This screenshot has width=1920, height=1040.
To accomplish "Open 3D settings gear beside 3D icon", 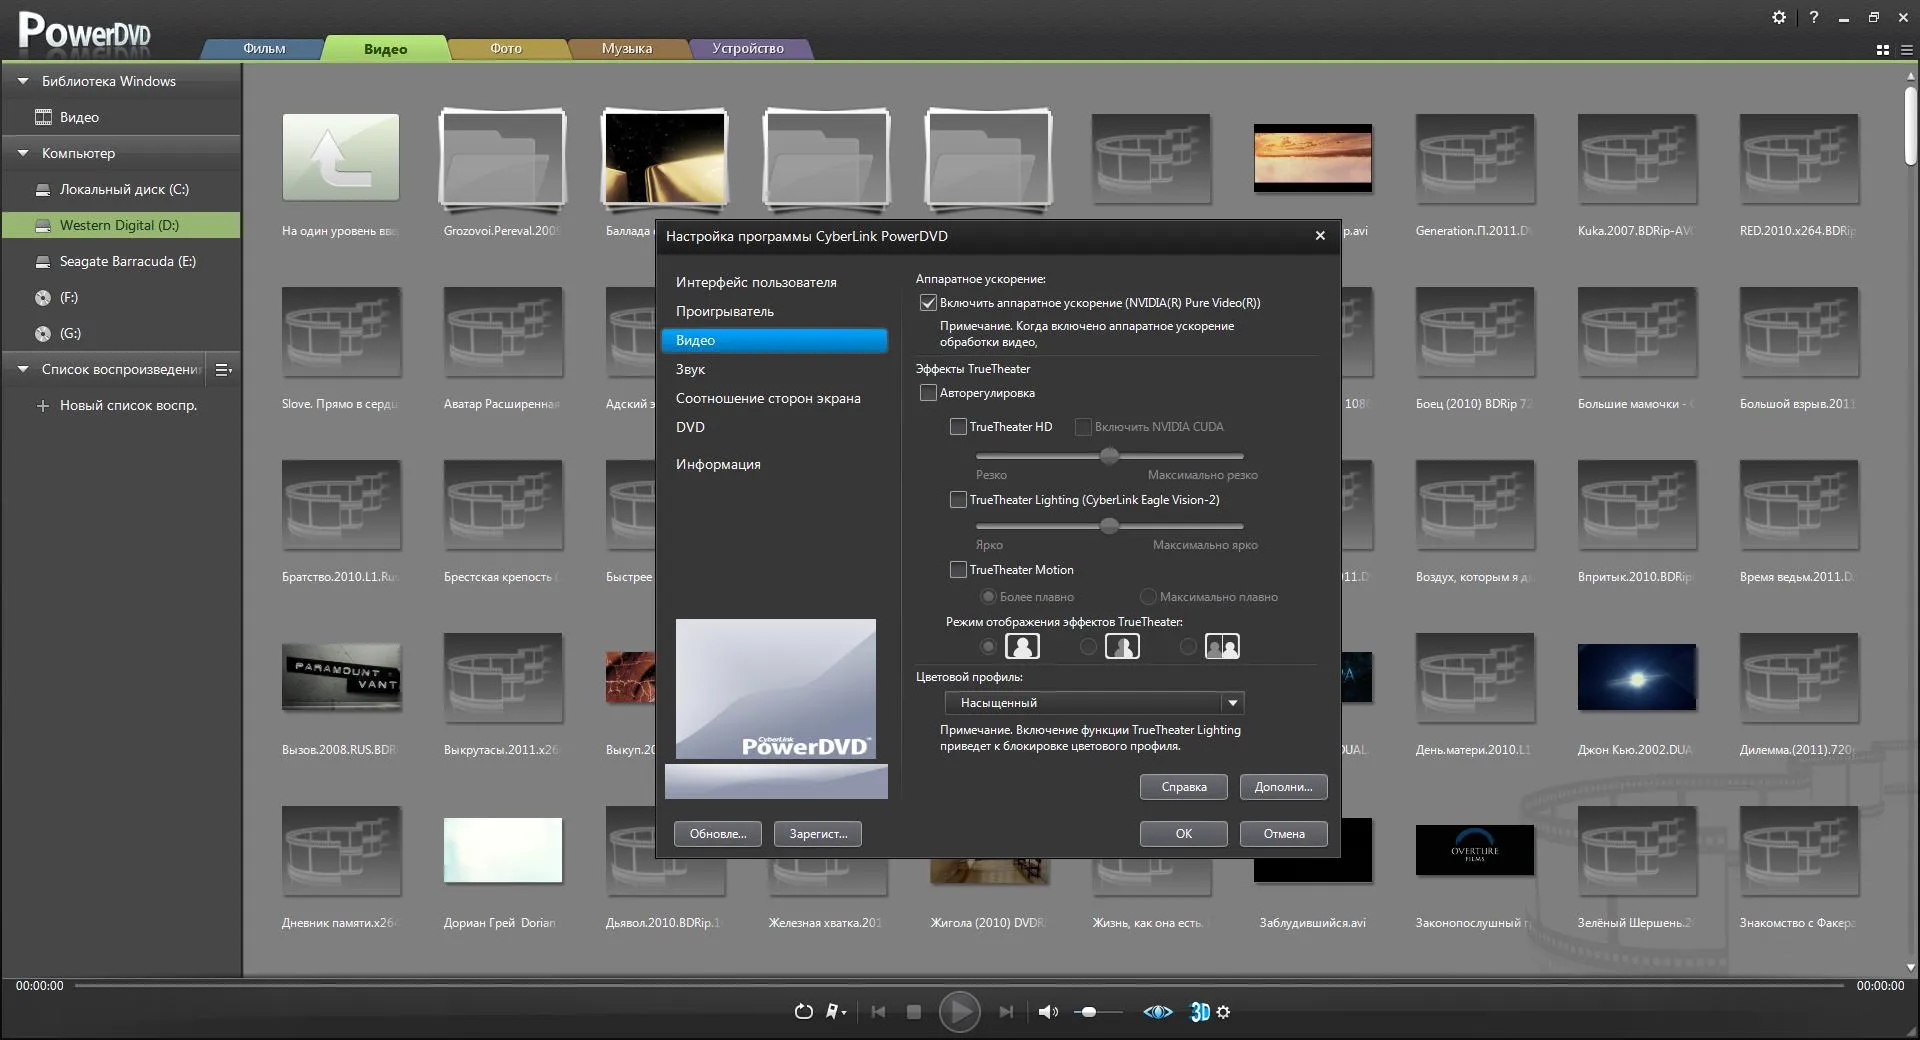I will tap(1223, 1012).
